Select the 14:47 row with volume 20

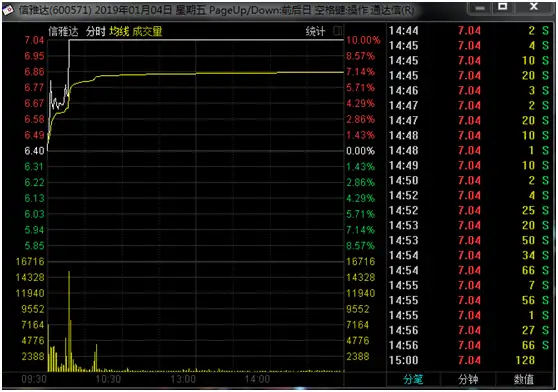tap(469, 120)
